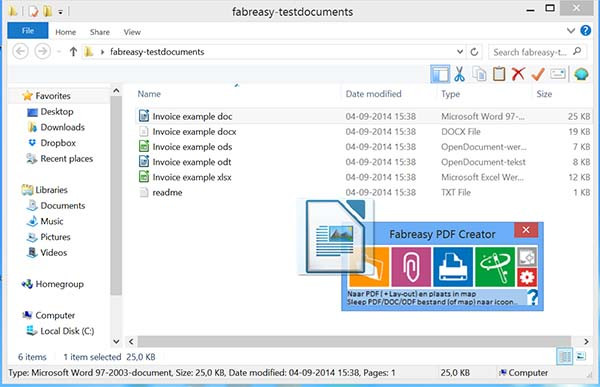Click the new folder title bar icon
The height and width of the screenshot is (387, 600).
(x=47, y=11)
